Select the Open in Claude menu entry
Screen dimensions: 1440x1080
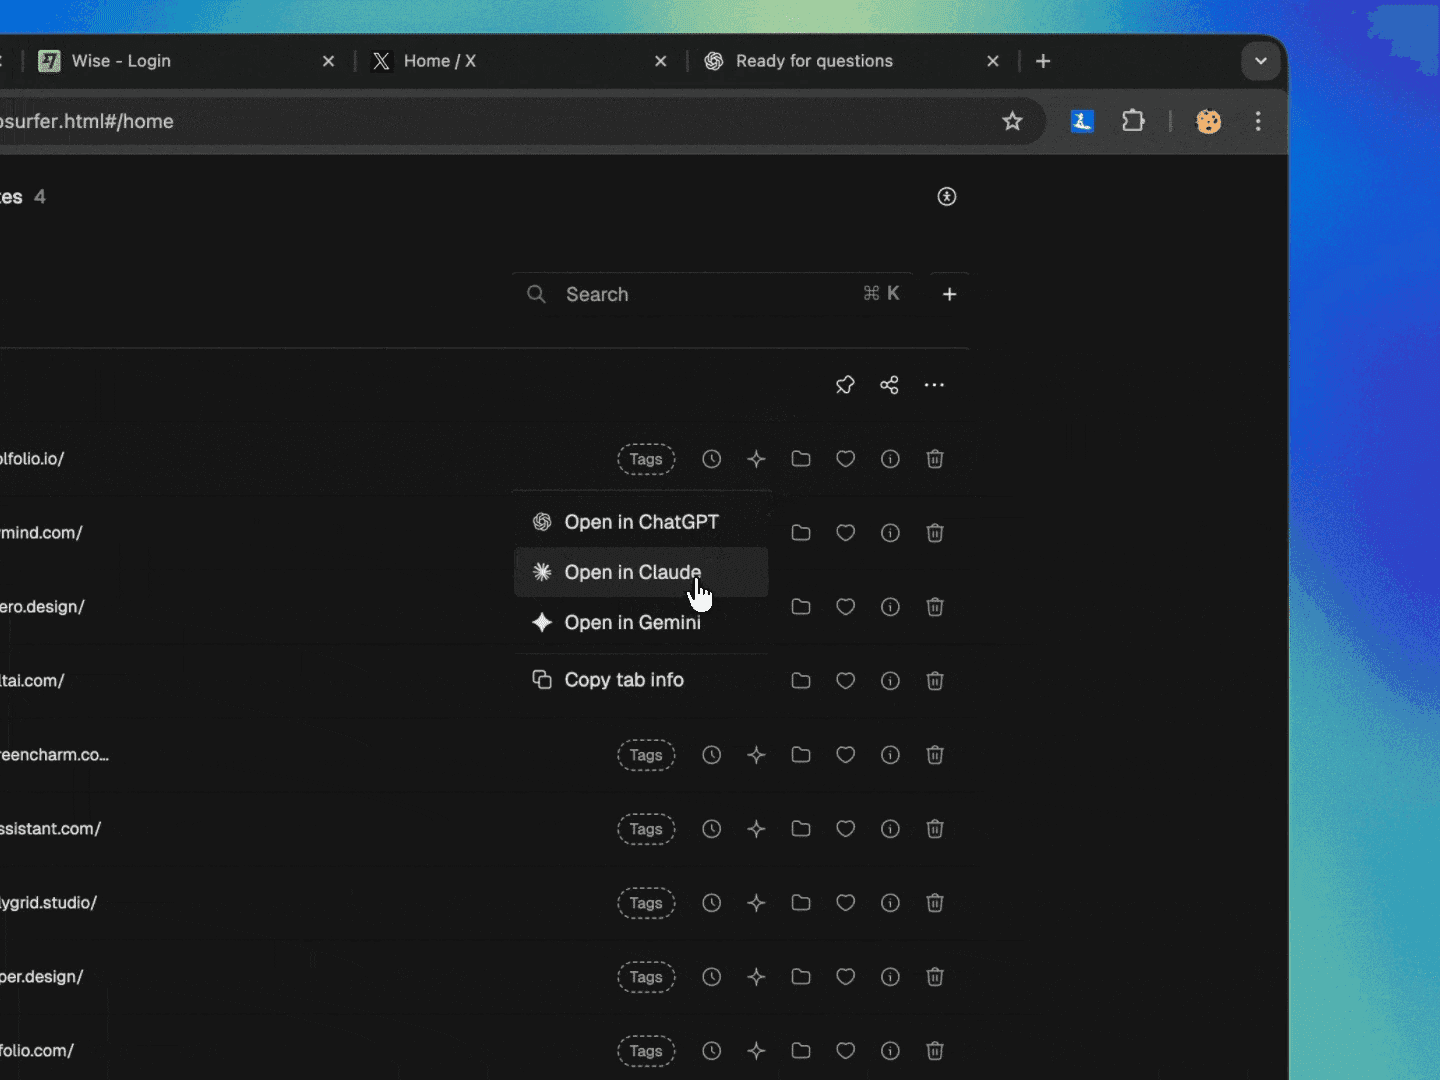(641, 572)
